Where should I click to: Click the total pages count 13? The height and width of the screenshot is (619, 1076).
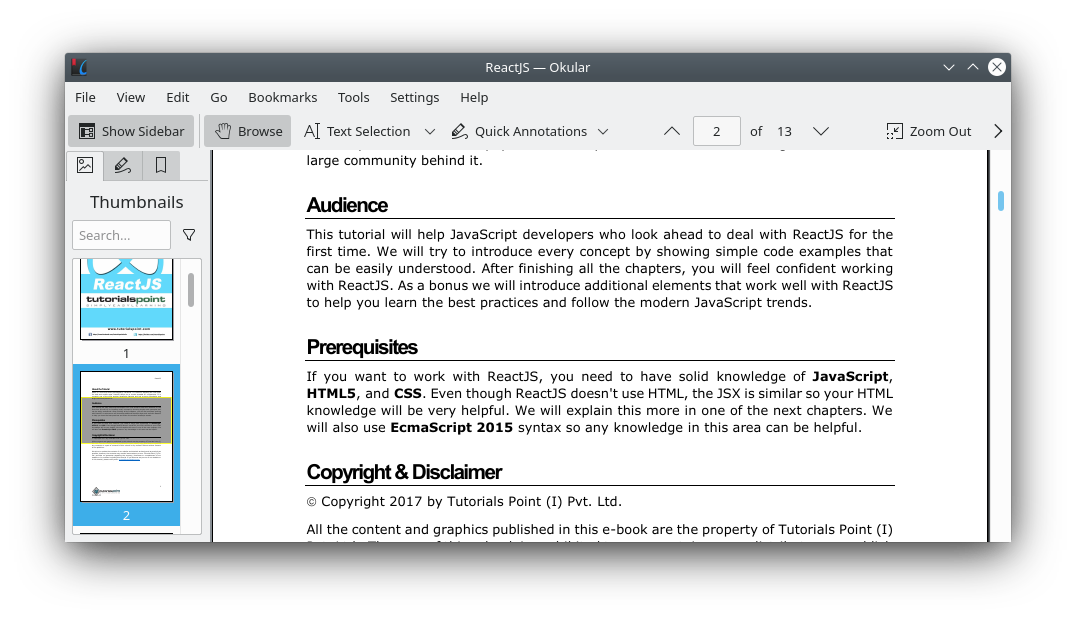click(x=784, y=132)
